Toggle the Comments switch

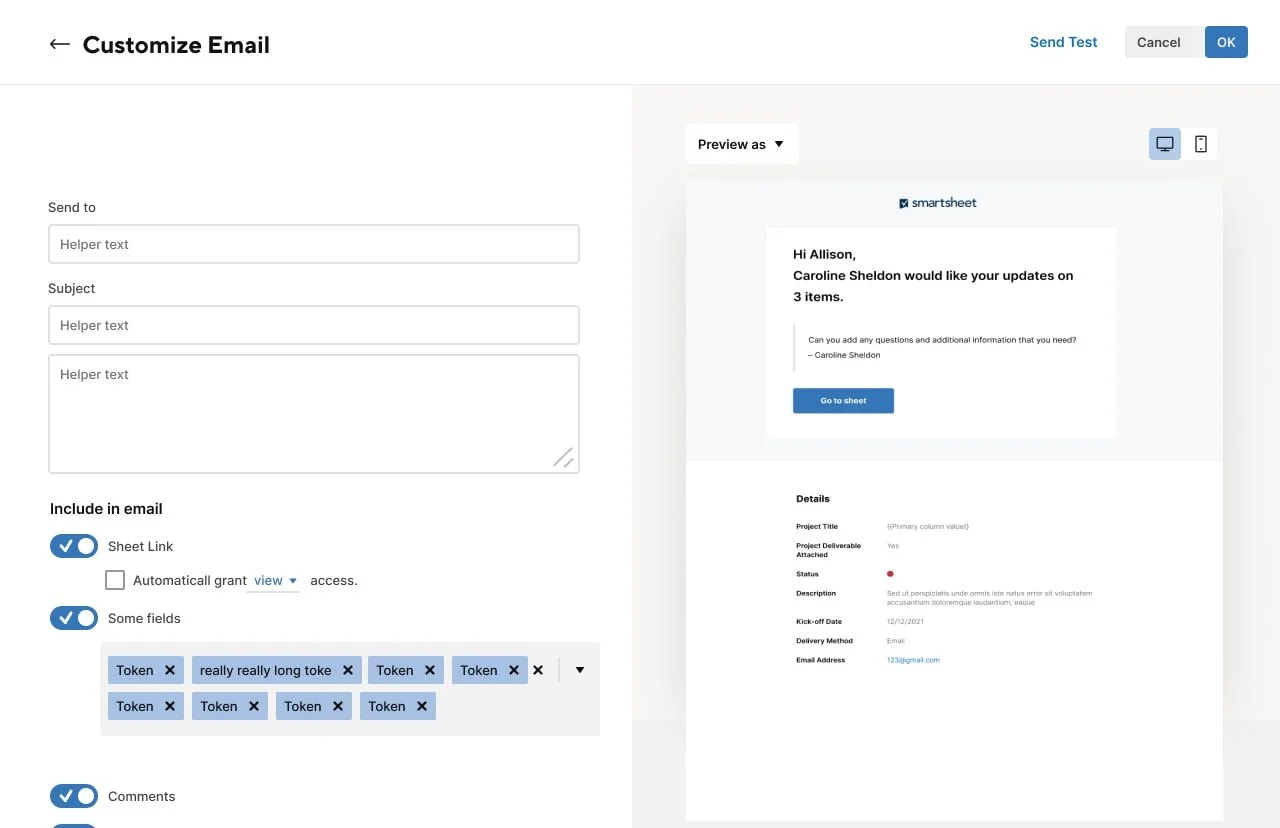(74, 796)
